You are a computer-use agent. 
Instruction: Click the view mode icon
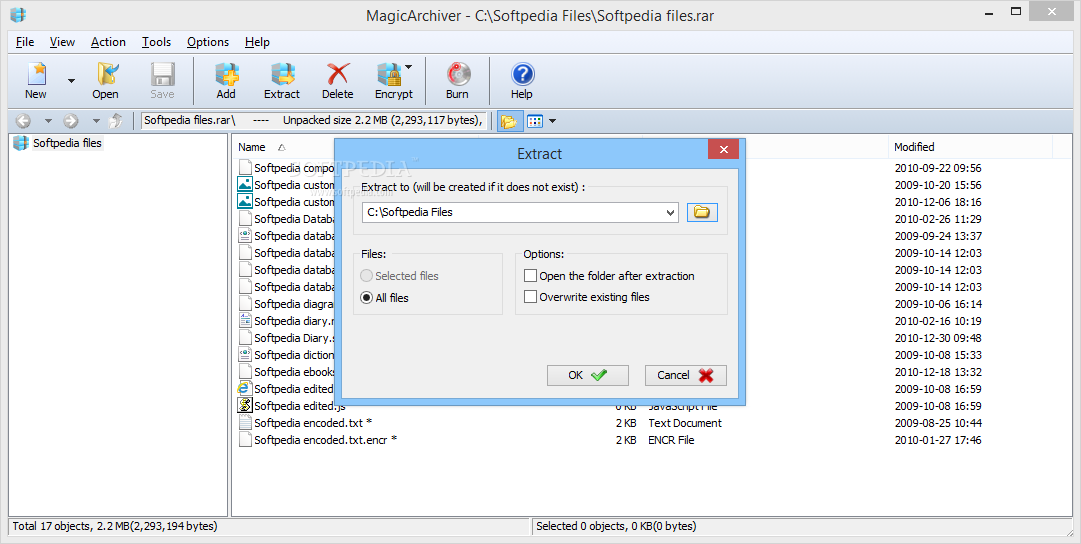[535, 121]
